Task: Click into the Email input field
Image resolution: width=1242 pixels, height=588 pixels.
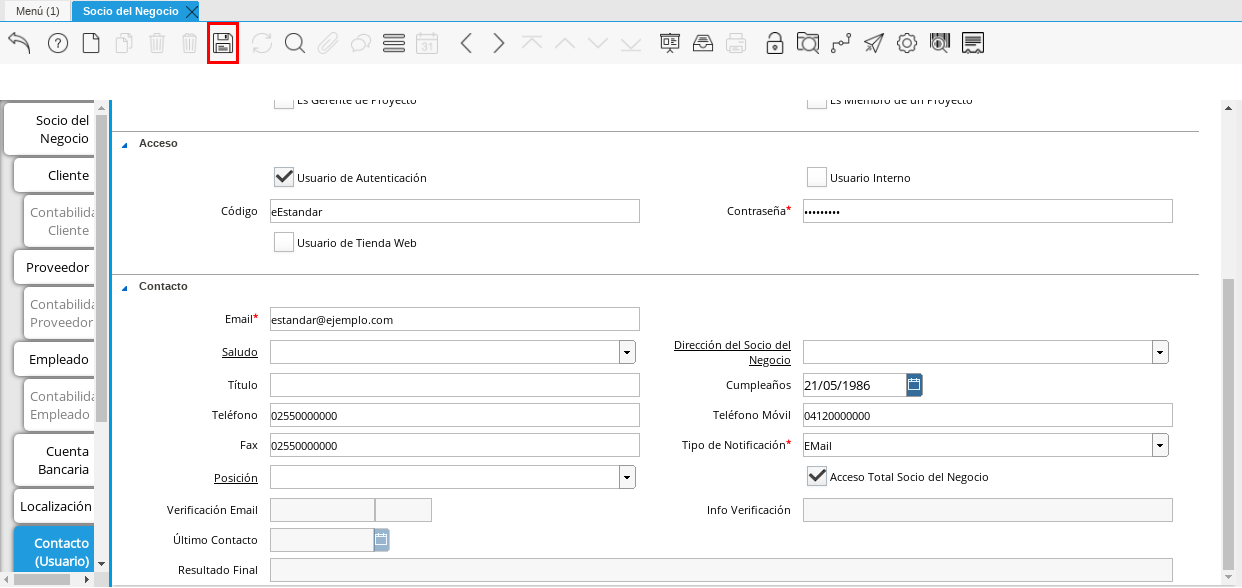Action: pos(454,319)
